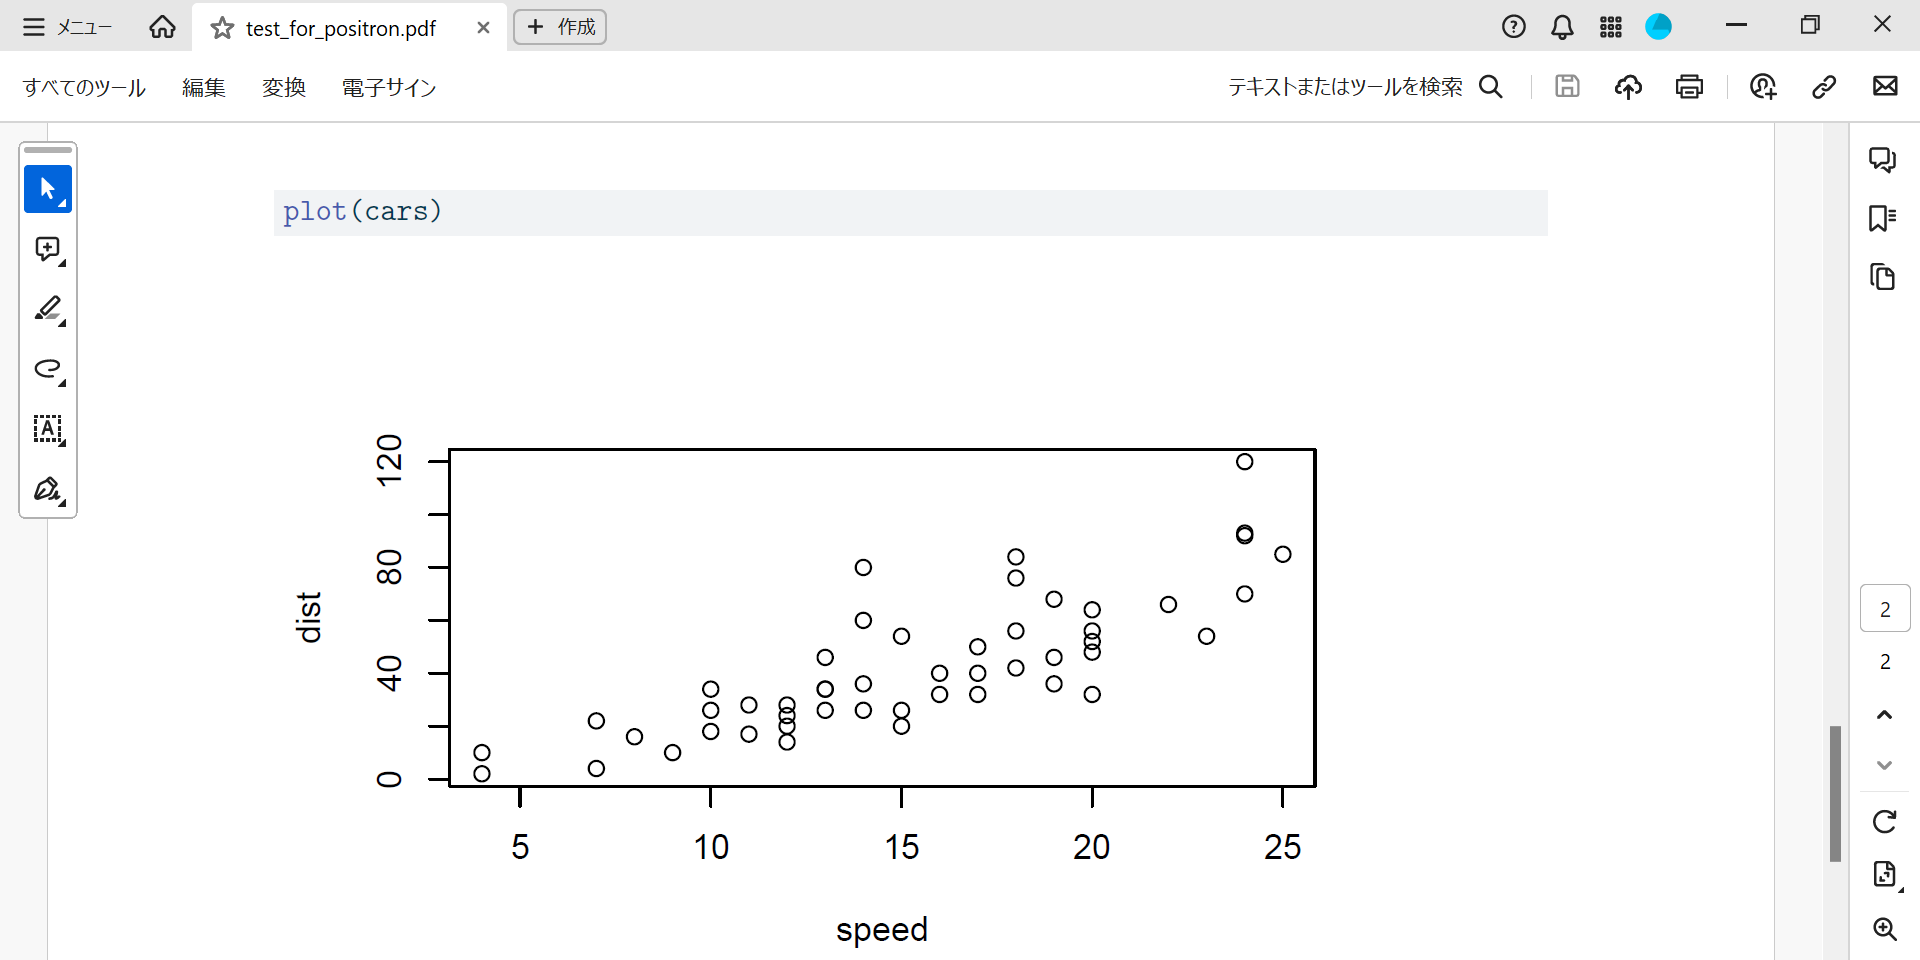Open the メニュー hamburger menu
This screenshot has width=1920, height=960.
point(67,27)
